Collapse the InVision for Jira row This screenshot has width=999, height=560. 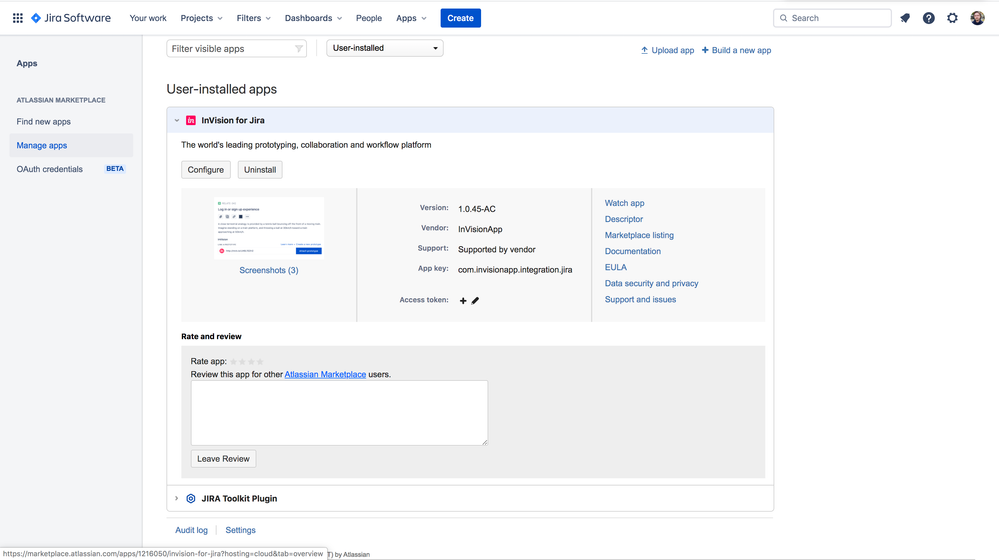pos(177,120)
